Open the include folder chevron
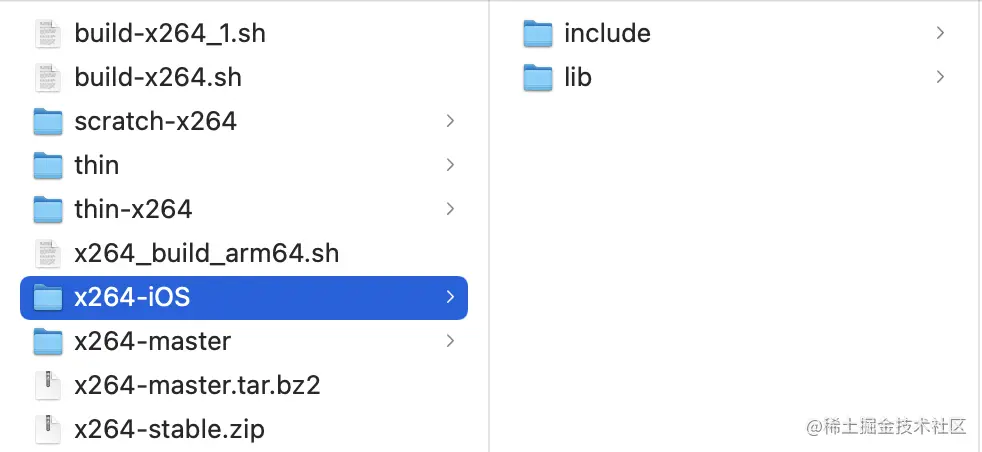 940,33
